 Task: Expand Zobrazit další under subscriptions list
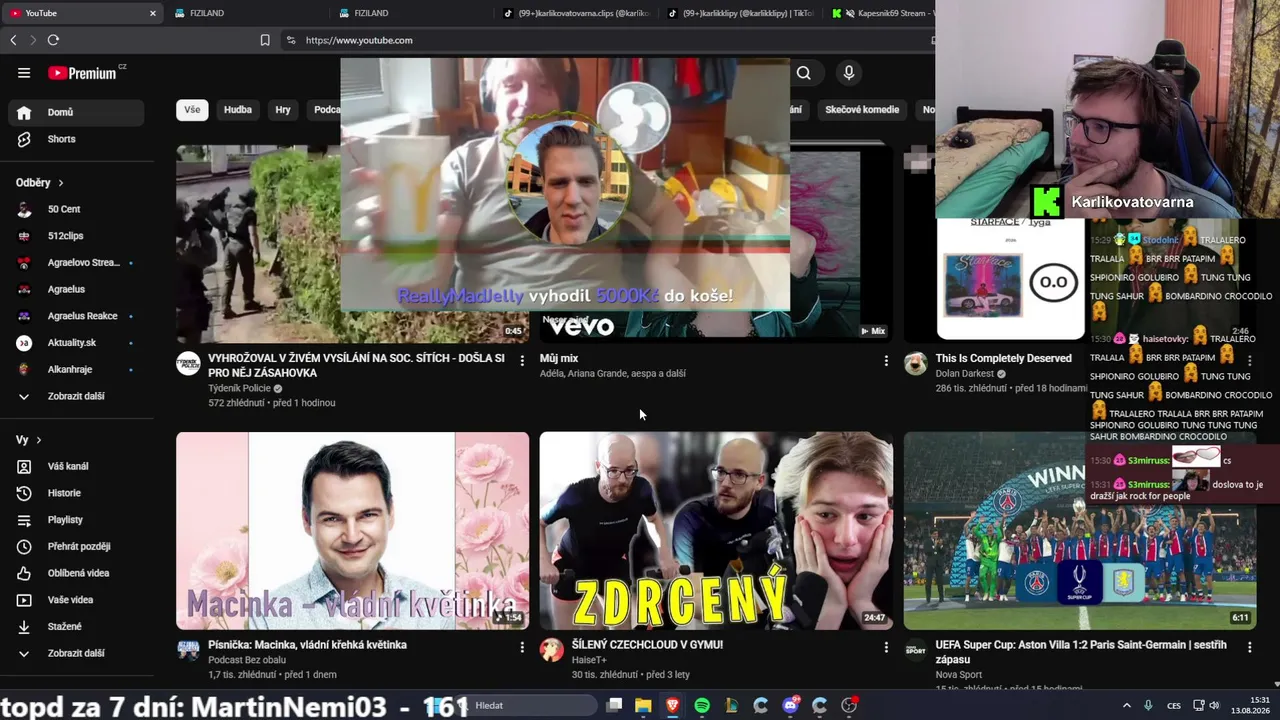point(76,396)
